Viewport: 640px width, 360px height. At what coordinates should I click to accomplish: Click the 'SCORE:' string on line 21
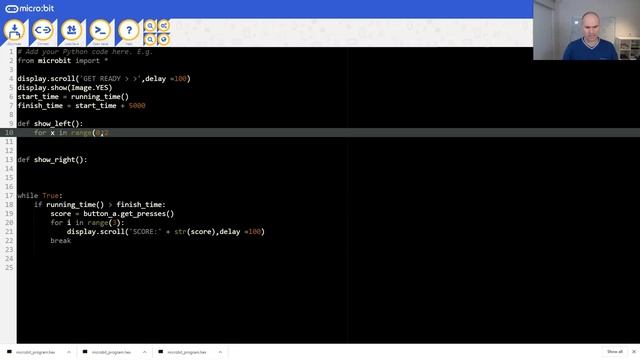145,231
